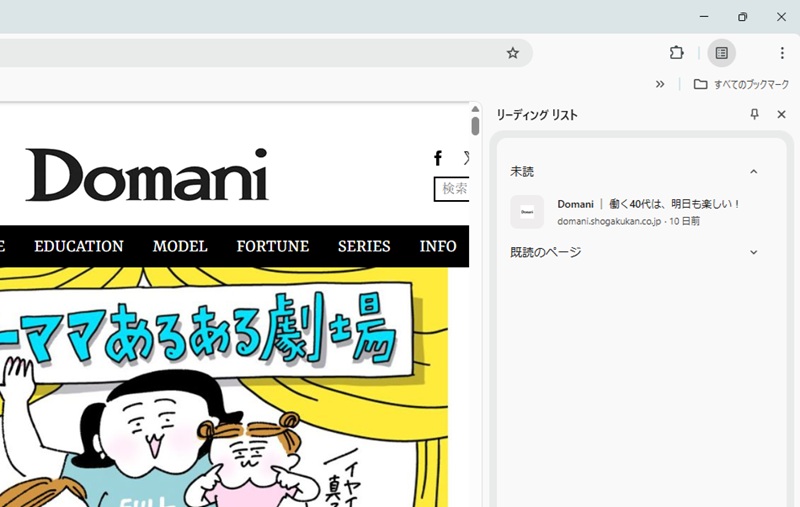
Task: Restore down the Chrome window
Action: 742,16
